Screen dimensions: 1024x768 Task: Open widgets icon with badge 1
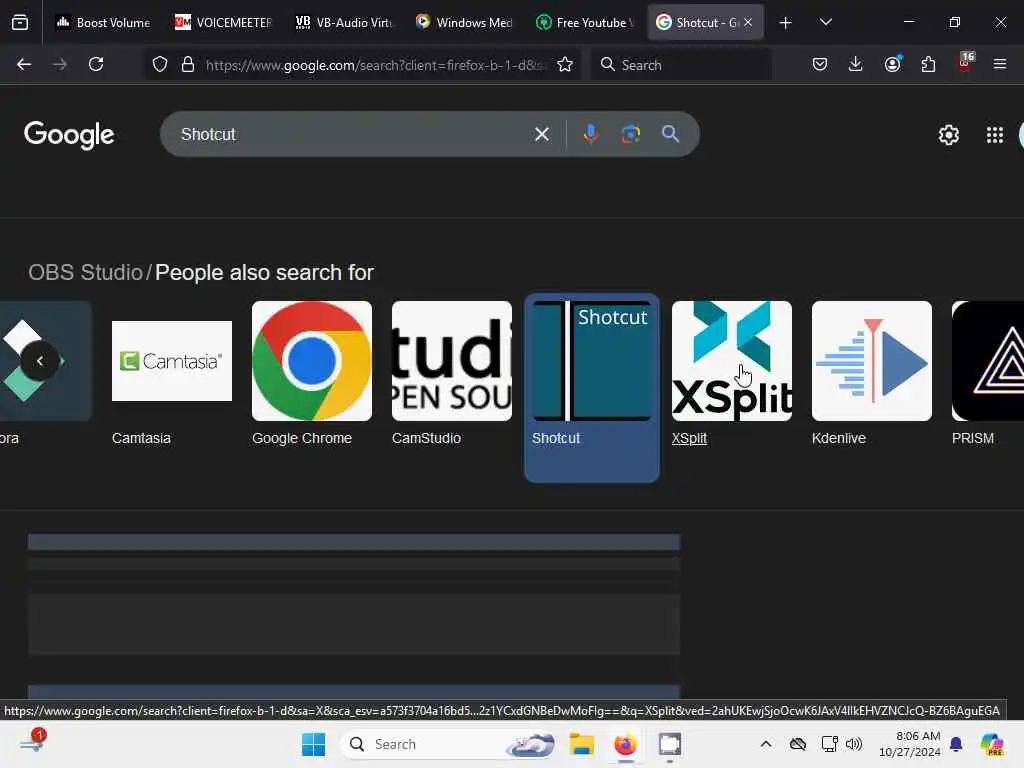tap(33, 743)
